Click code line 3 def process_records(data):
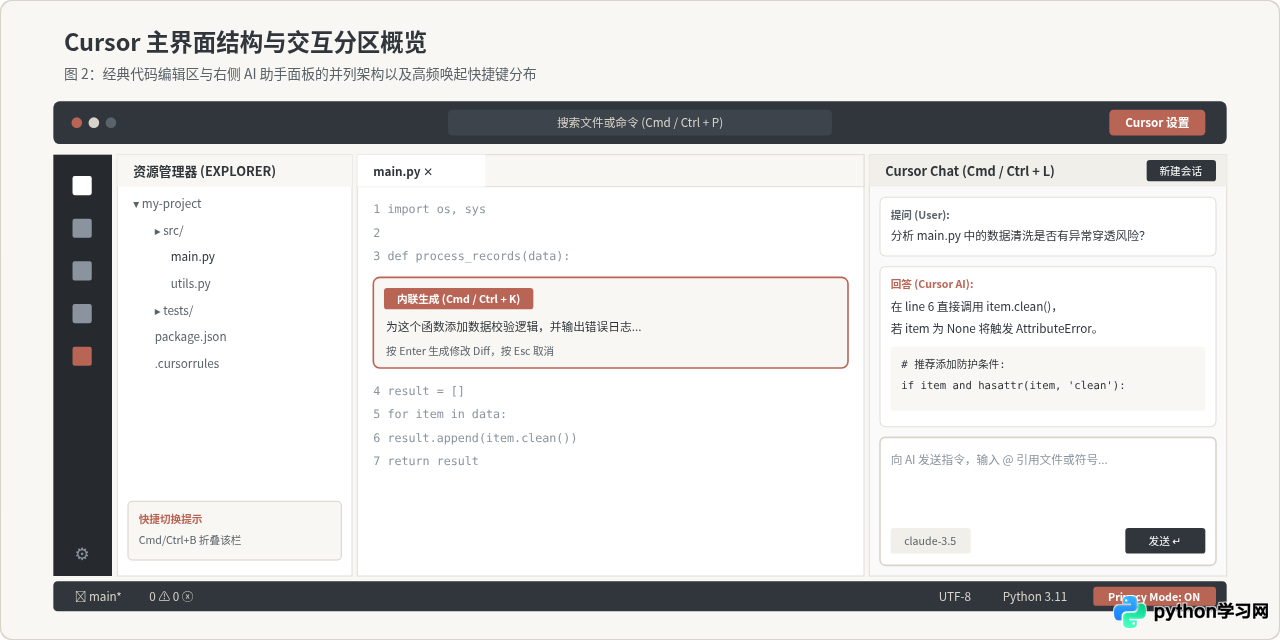The image size is (1280, 640). [x=471, y=256]
